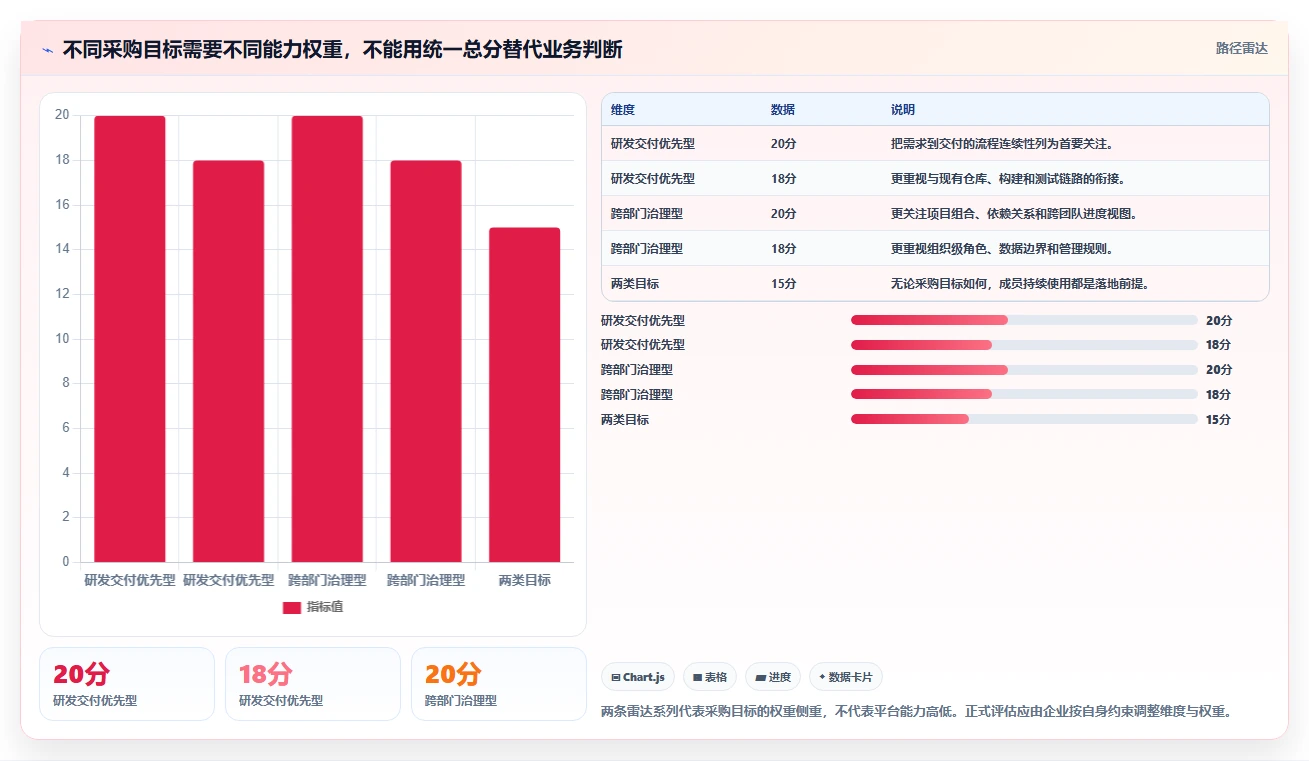Screen dimensions: 1309x761
Task: Toggle the 指标值 legend color swatch
Action: point(292,607)
